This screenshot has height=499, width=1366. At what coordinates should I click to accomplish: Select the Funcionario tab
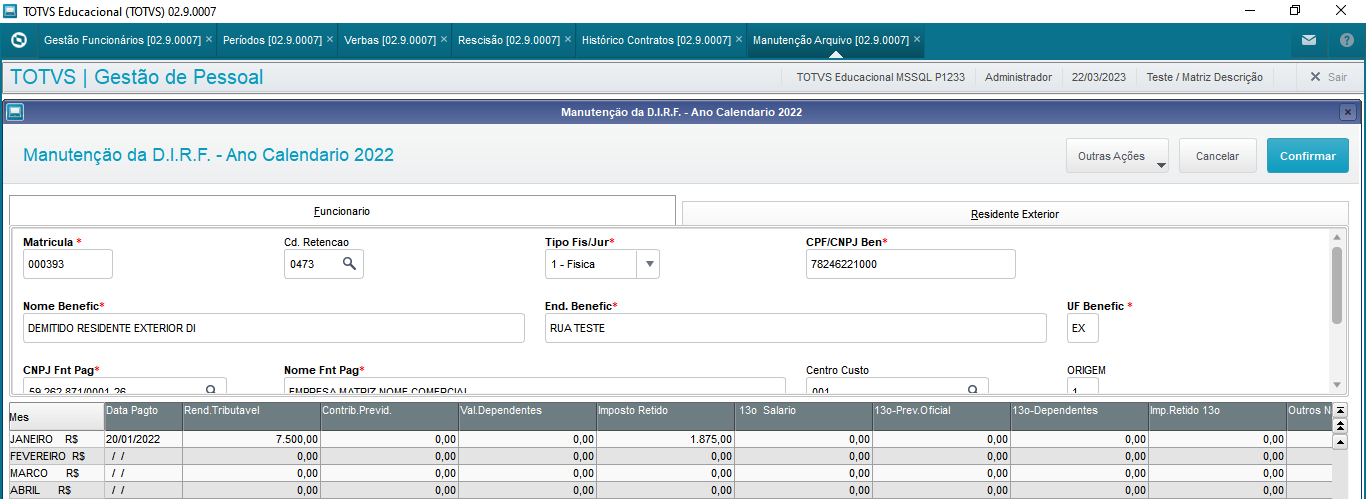click(x=342, y=211)
